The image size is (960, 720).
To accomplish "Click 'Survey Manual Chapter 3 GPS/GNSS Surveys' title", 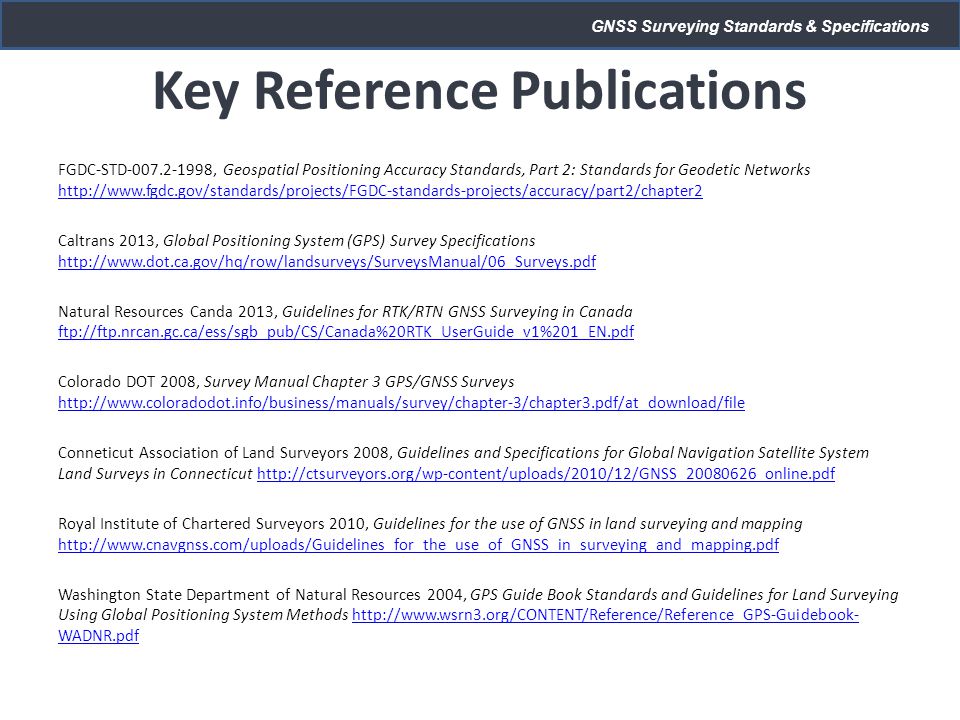I will pos(359,382).
